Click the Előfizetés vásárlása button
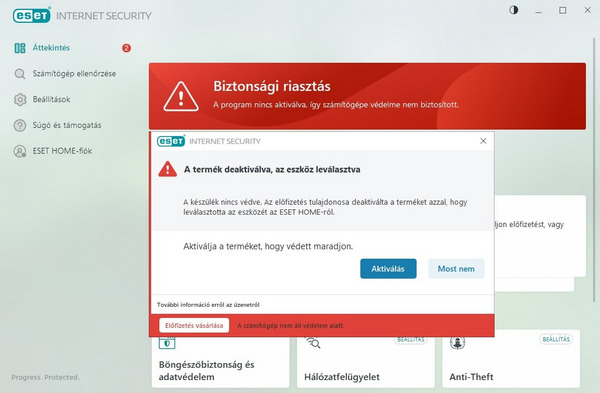 [194, 325]
